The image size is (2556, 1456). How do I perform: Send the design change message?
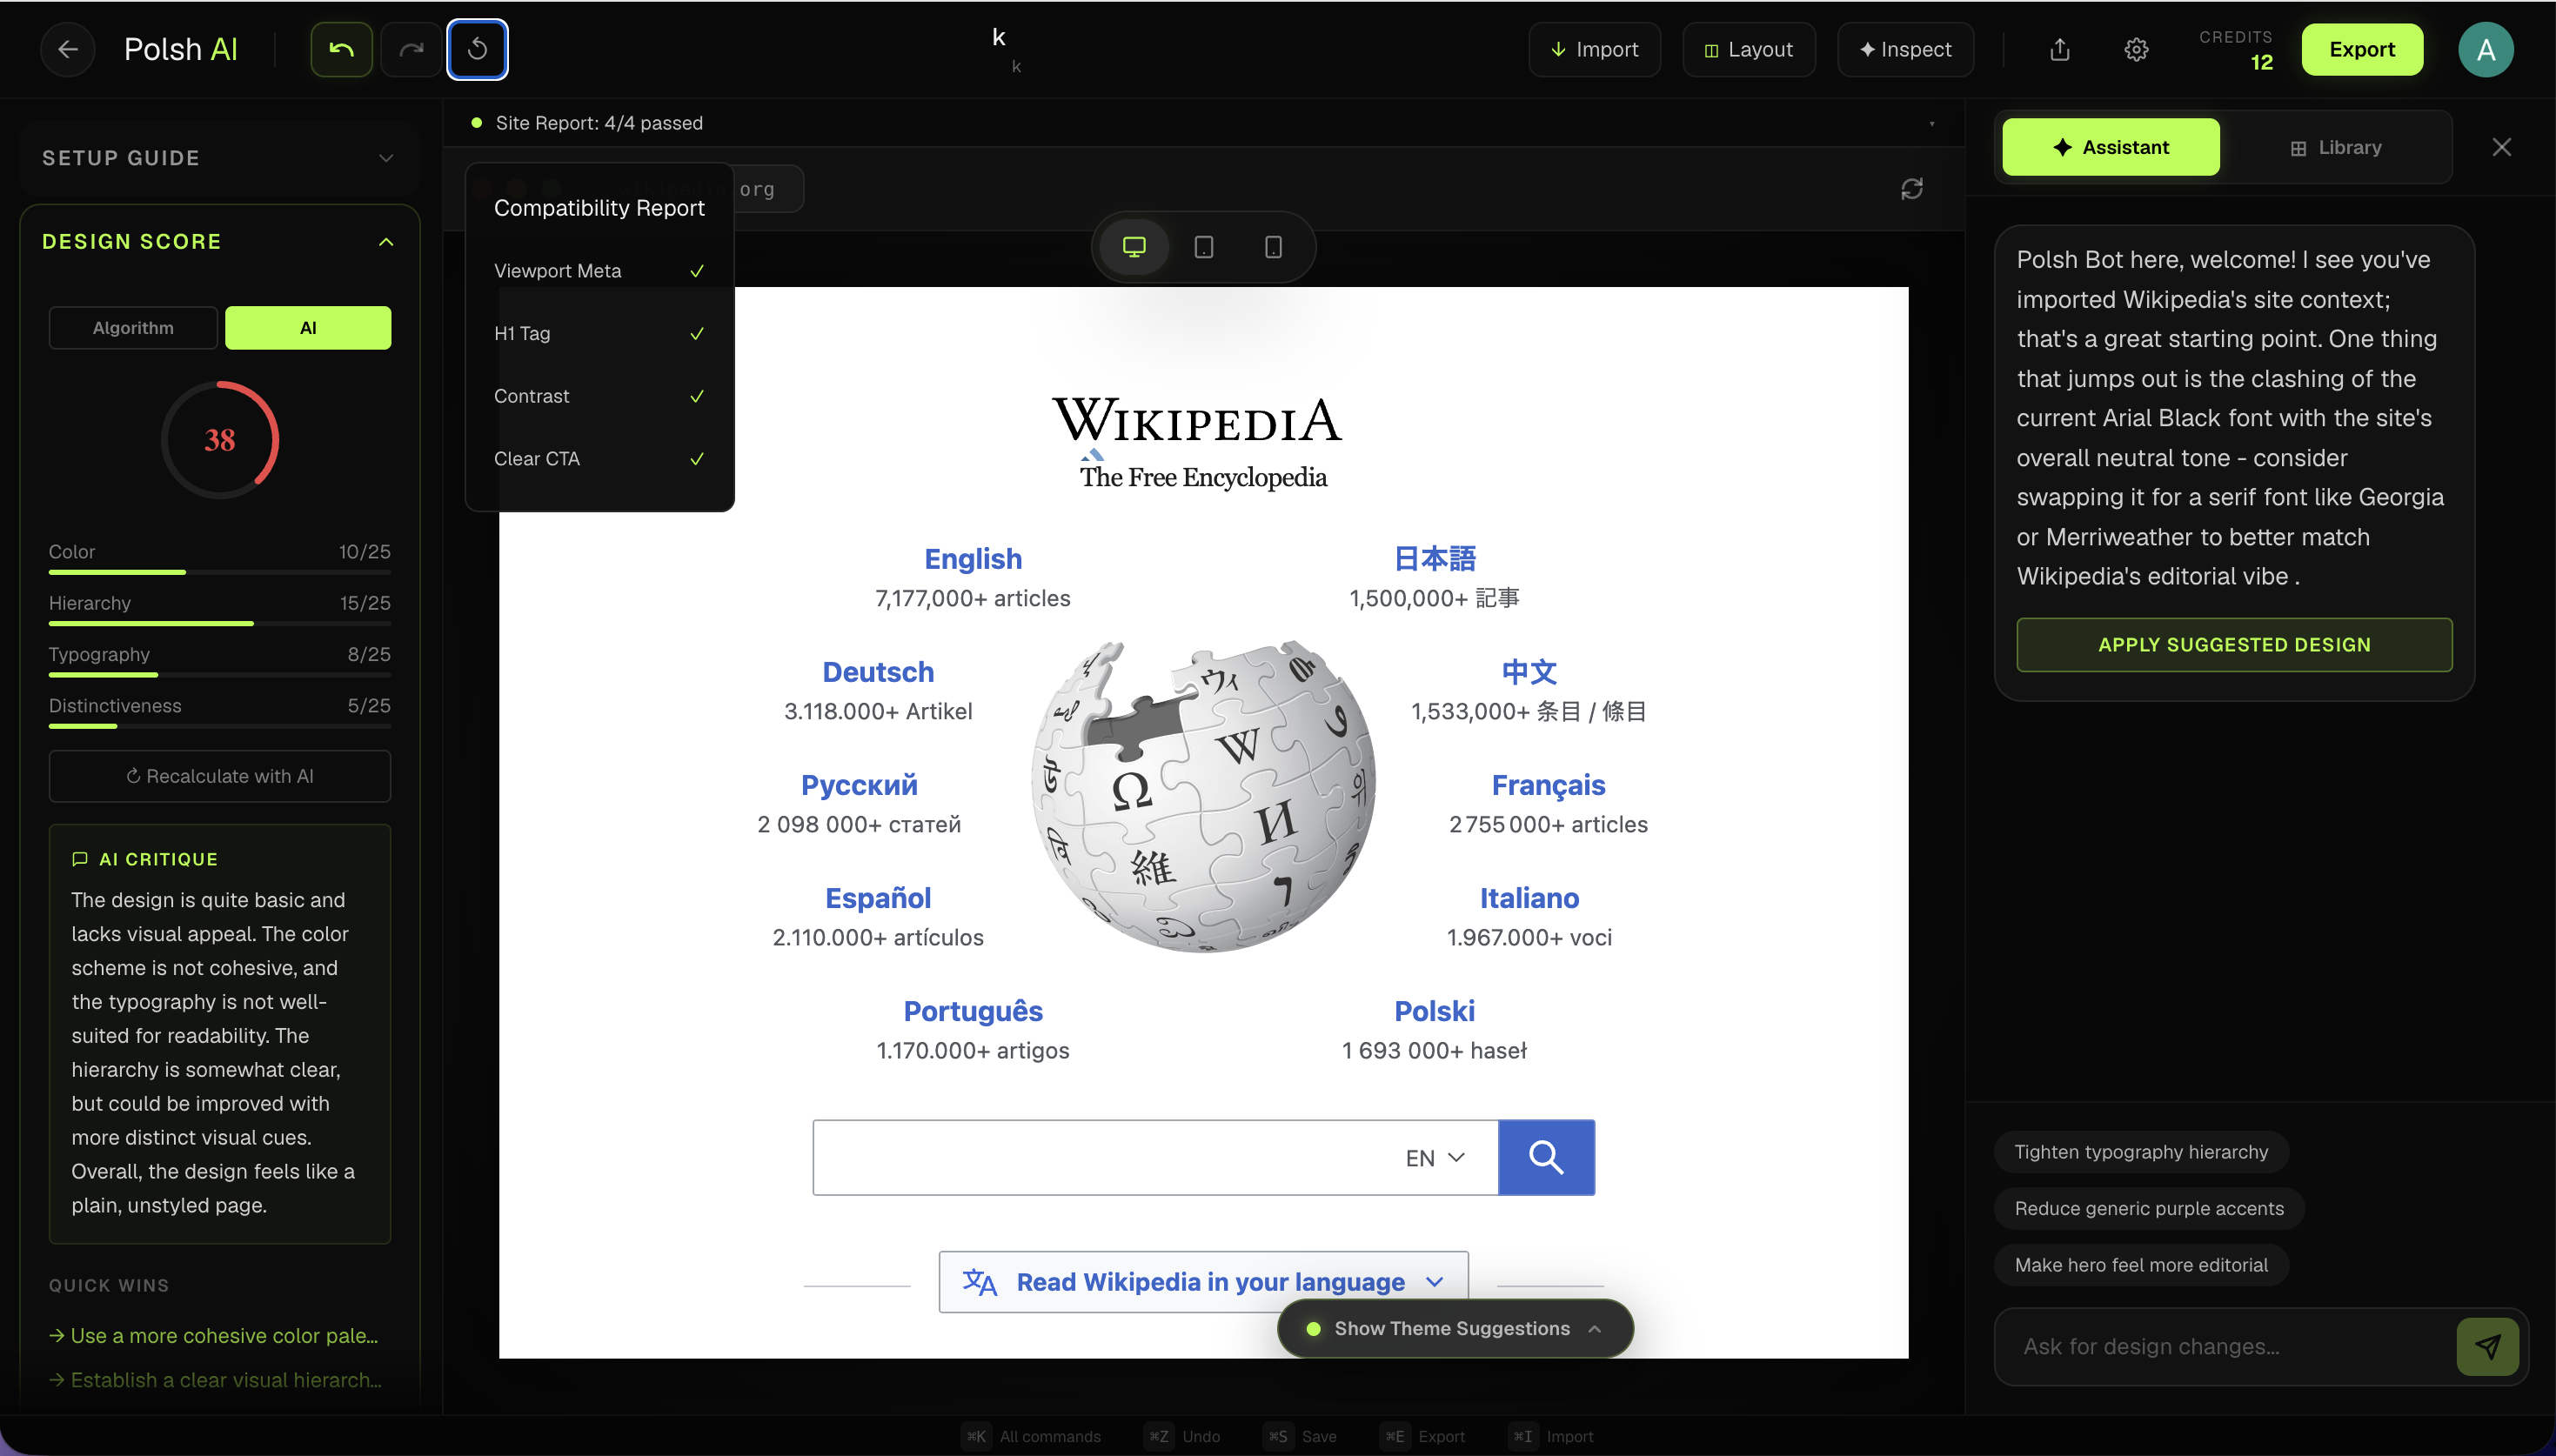click(x=2487, y=1346)
